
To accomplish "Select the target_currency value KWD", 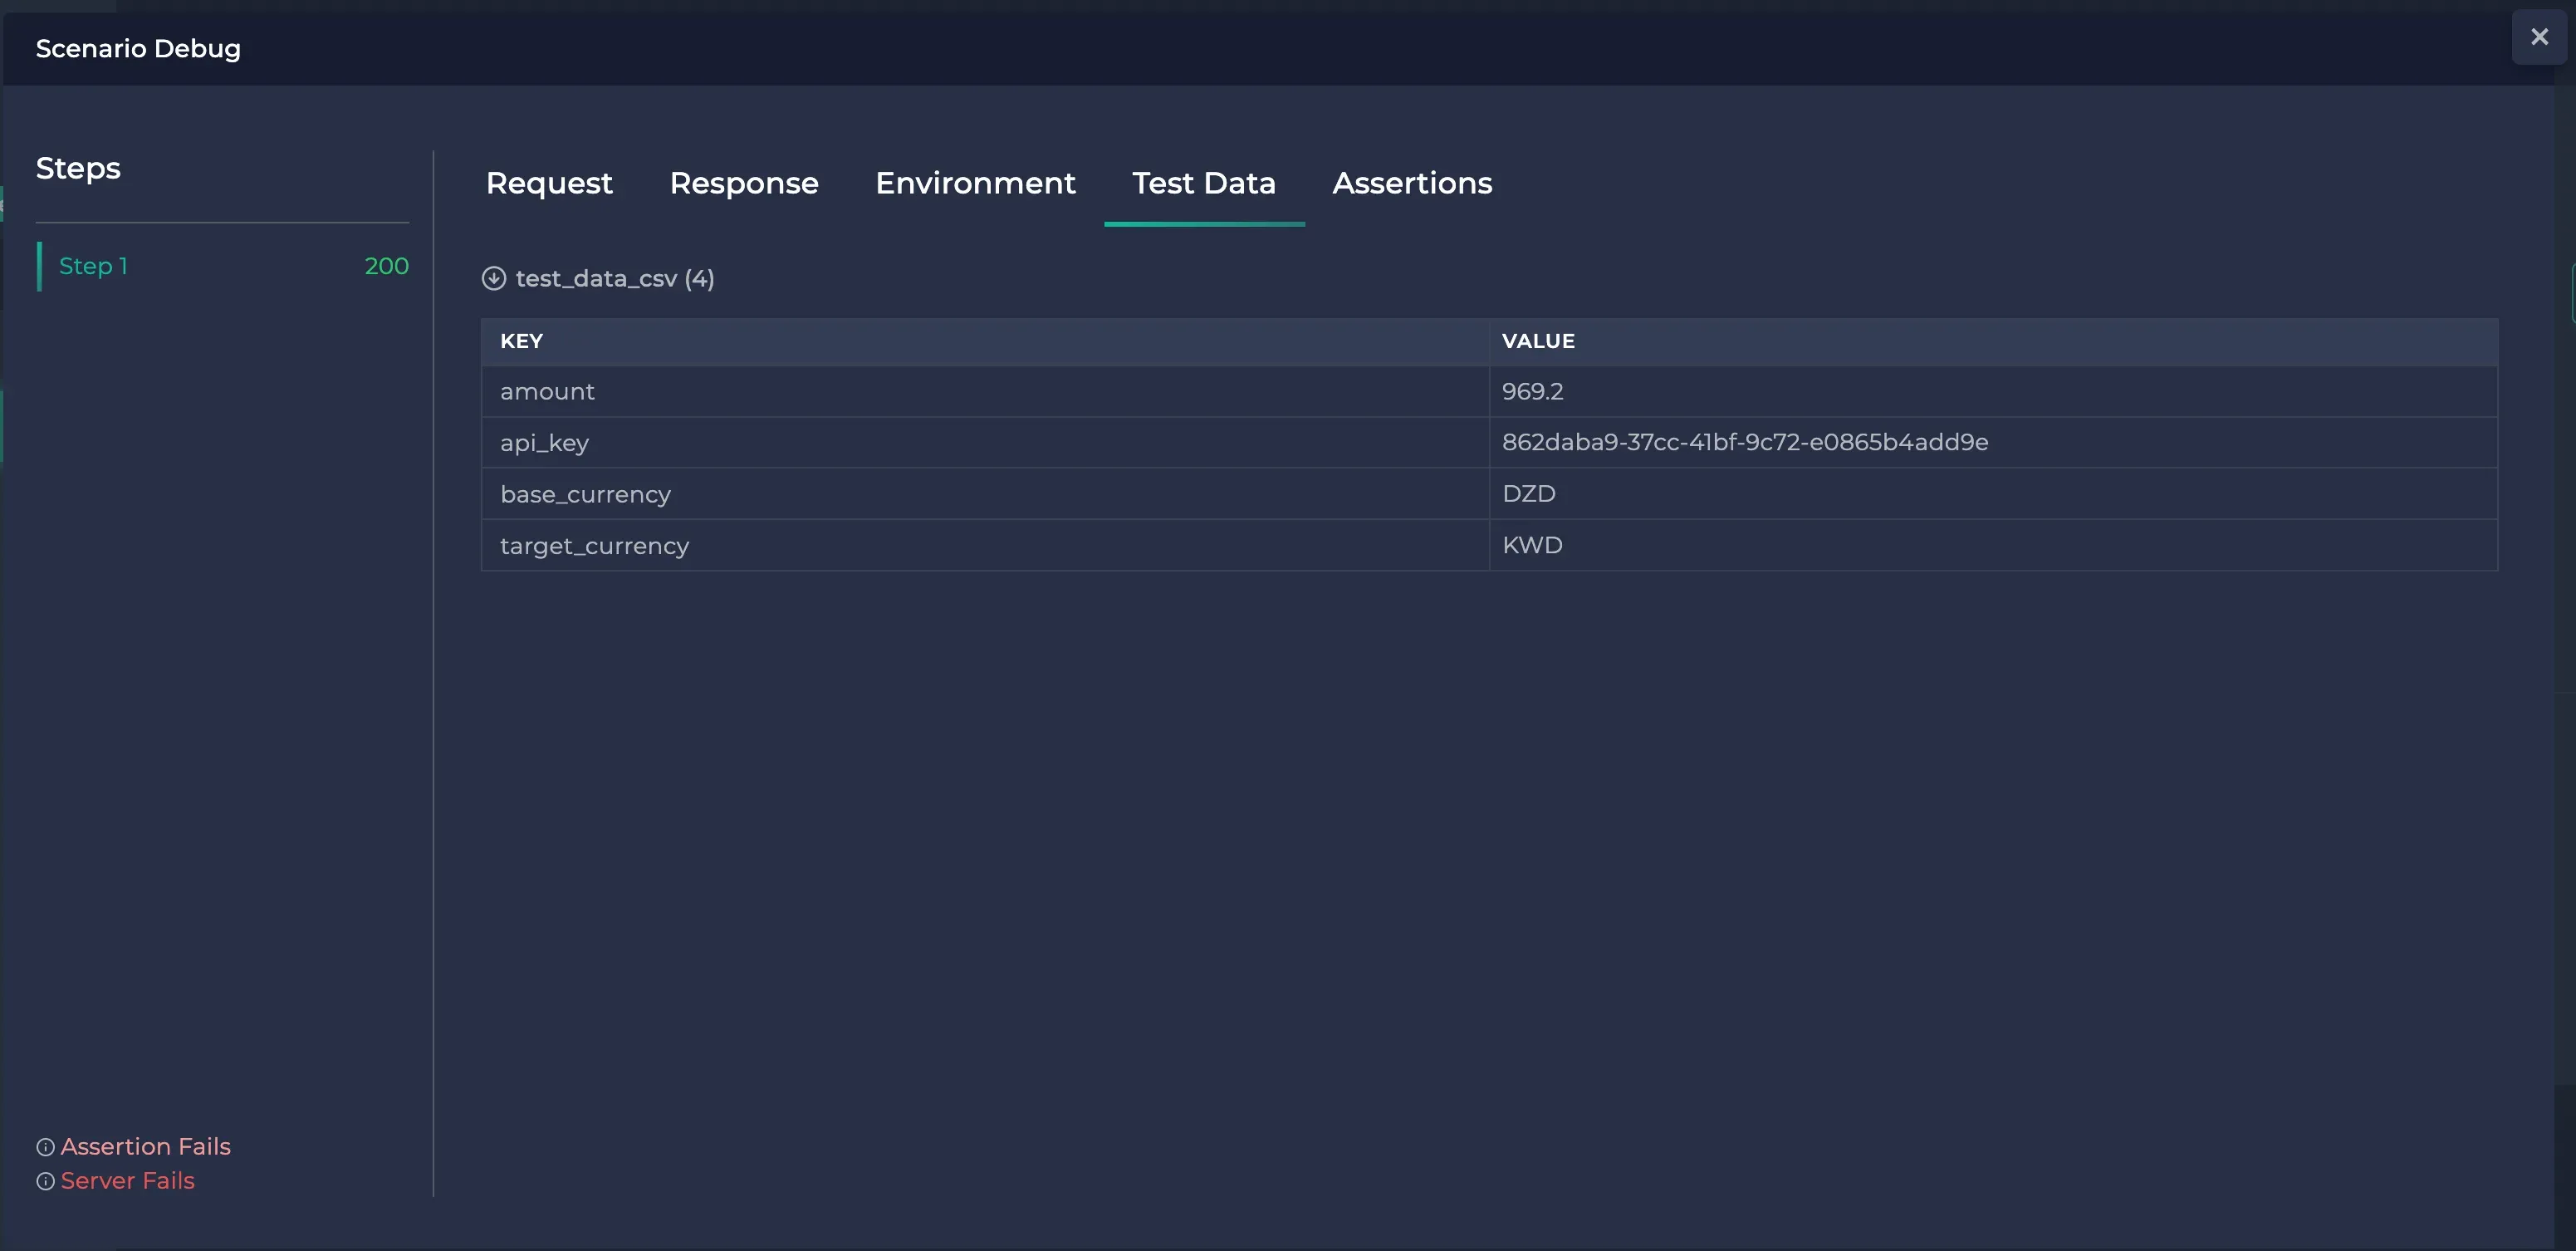I will pos(1532,545).
